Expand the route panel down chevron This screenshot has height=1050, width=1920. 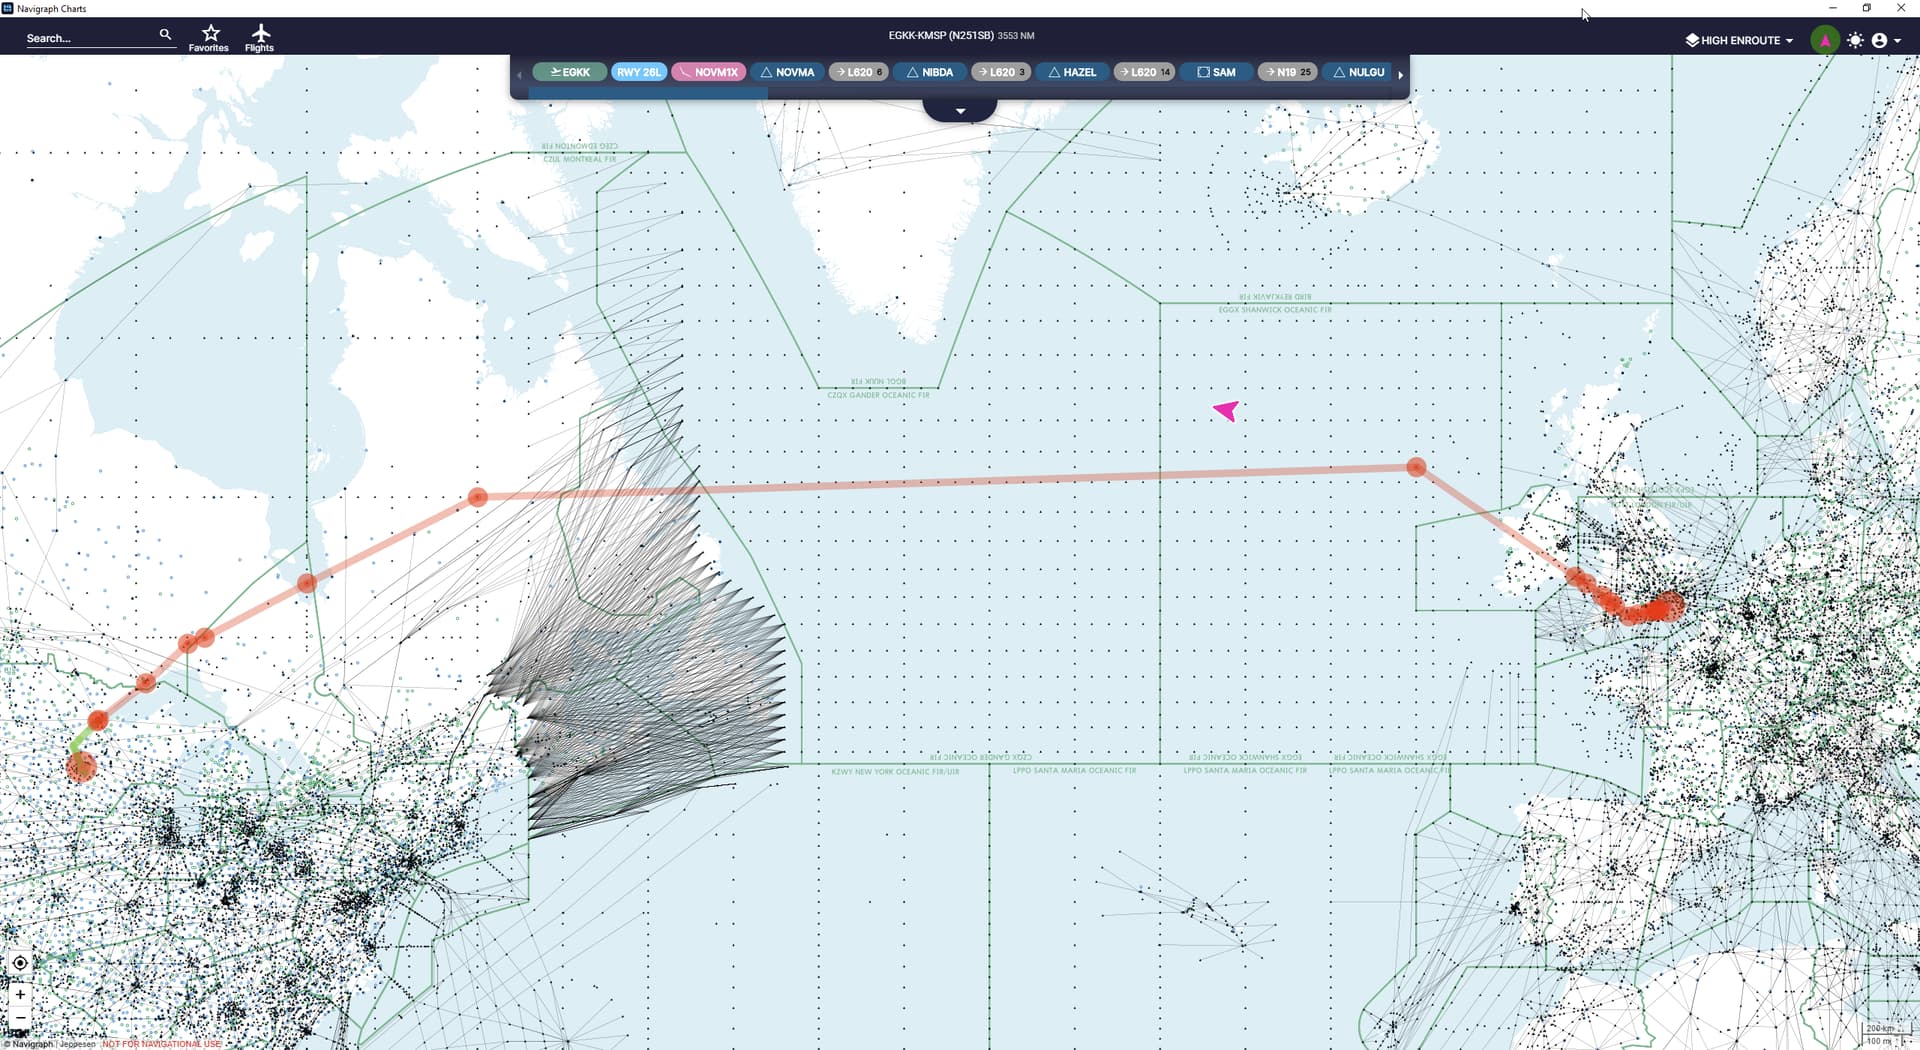[960, 110]
